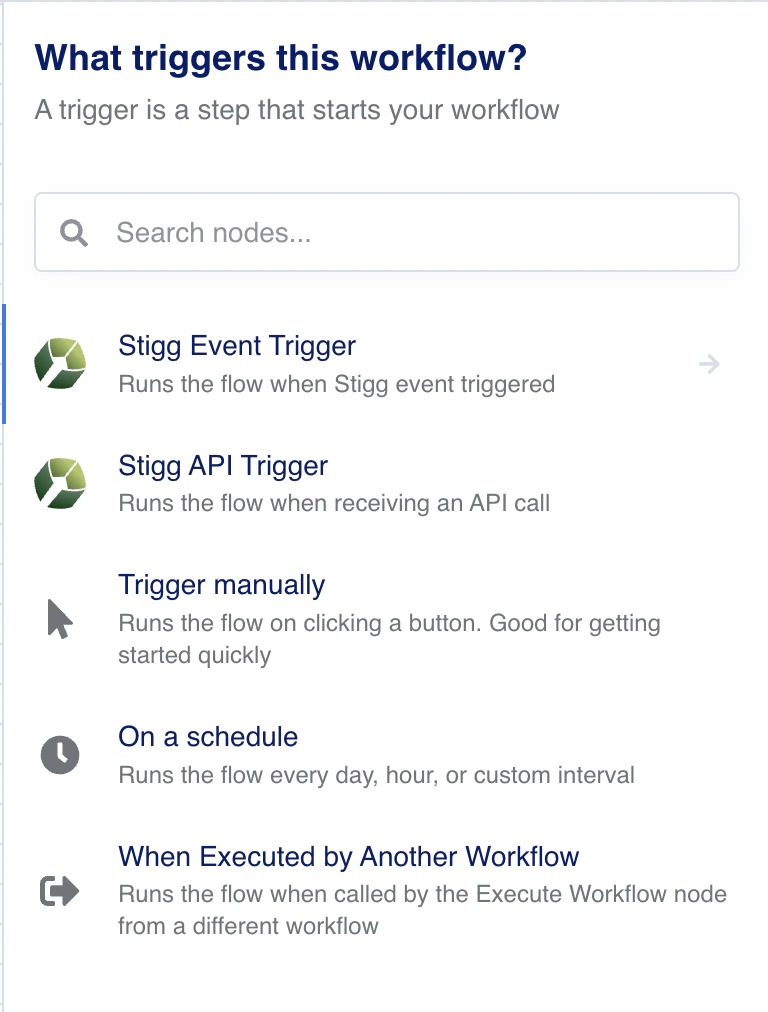768x1012 pixels.
Task: Click the gray arrow next to Stigg Event Trigger
Action: click(709, 364)
